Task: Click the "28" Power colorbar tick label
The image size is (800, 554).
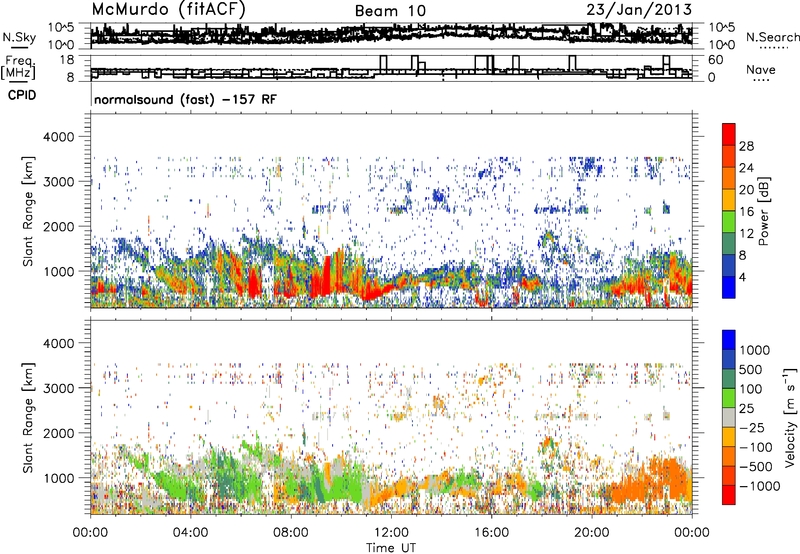Action: pos(746,146)
